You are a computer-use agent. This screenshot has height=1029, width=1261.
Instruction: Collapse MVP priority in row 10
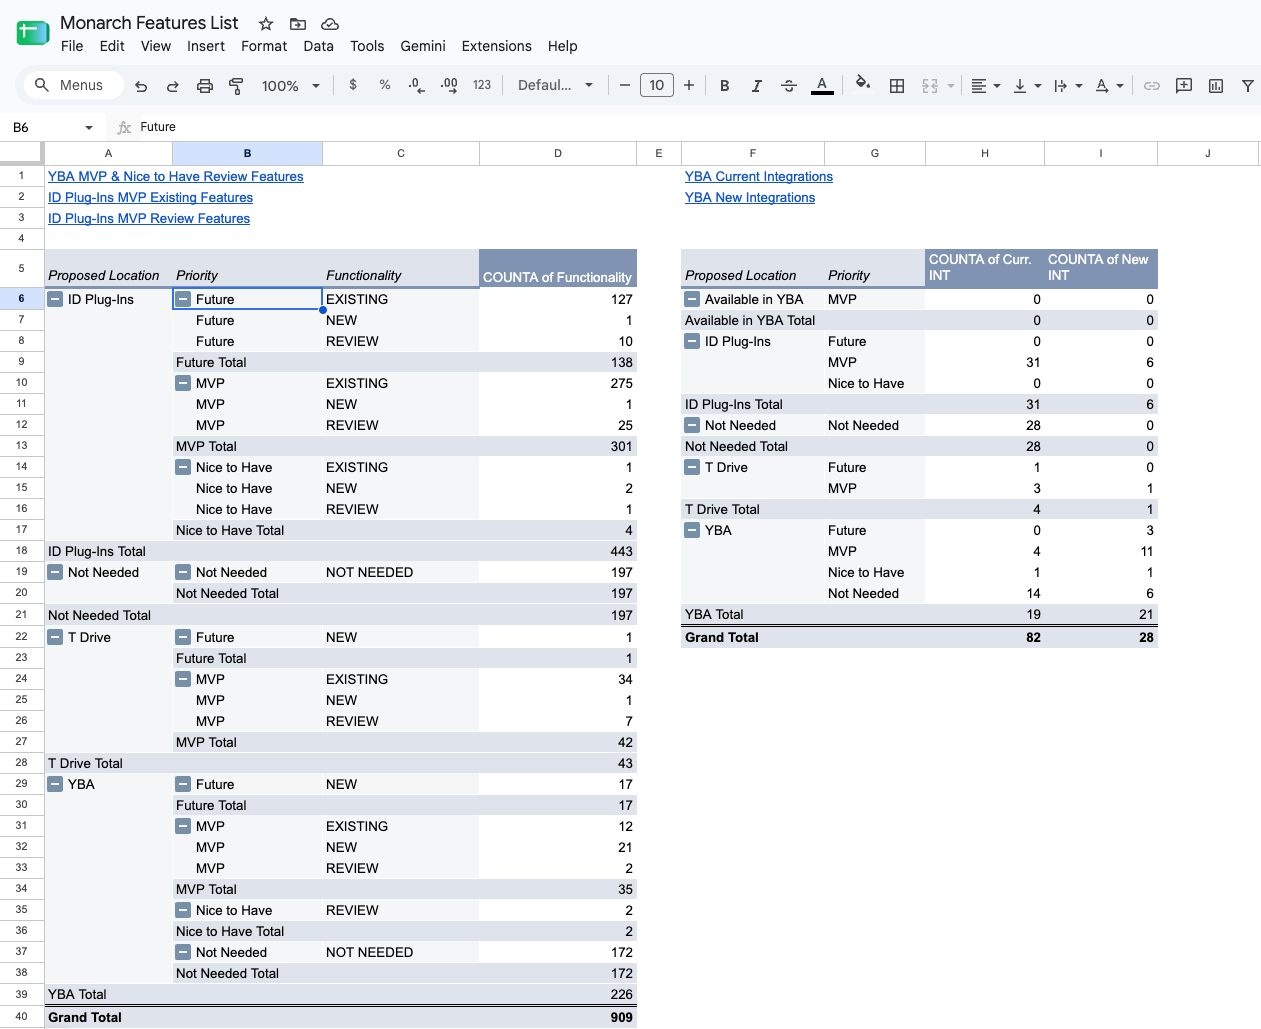pos(183,383)
